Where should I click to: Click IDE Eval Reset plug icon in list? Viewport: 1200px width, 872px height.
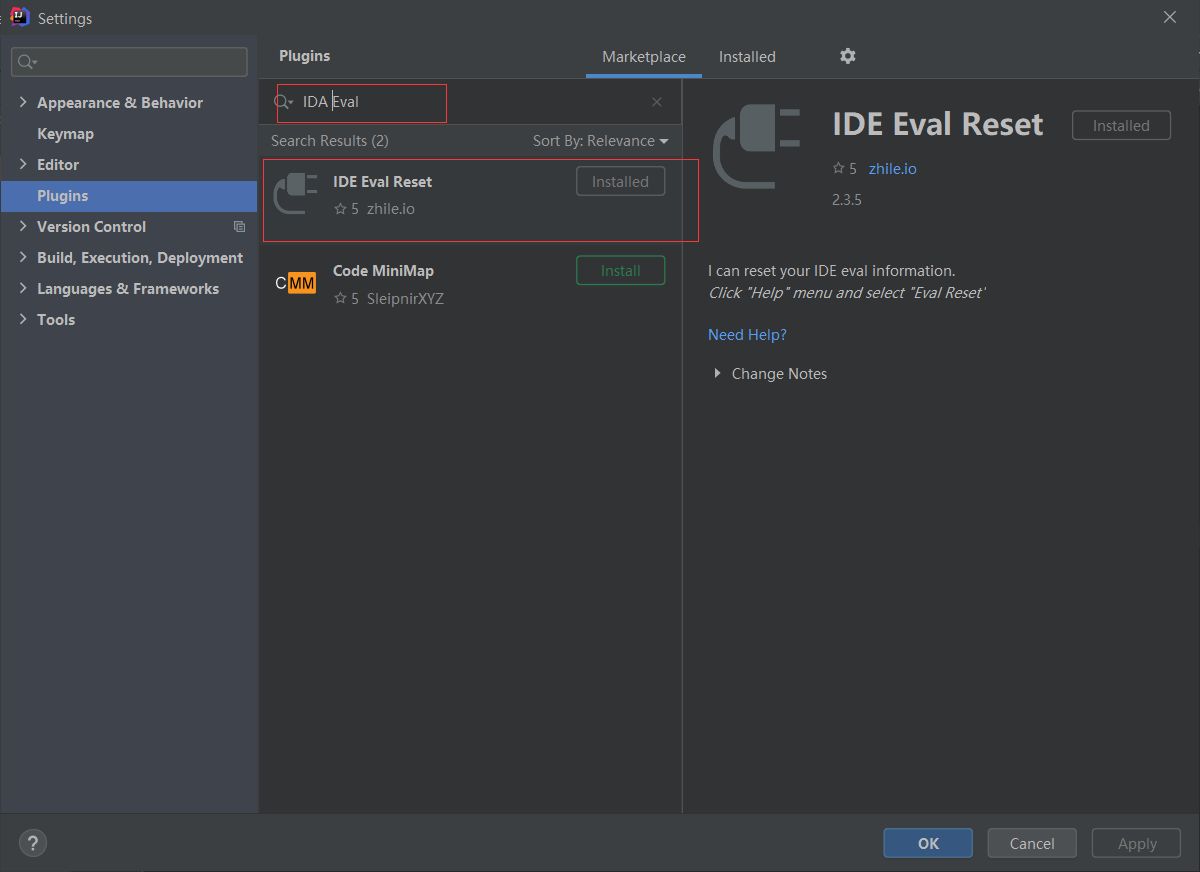point(296,194)
